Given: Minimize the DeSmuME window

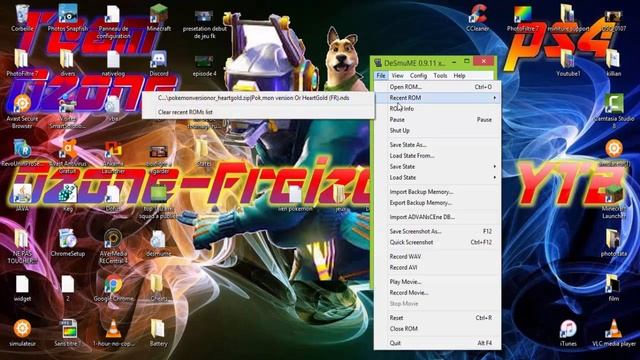Looking at the screenshot, I should [x=454, y=62].
